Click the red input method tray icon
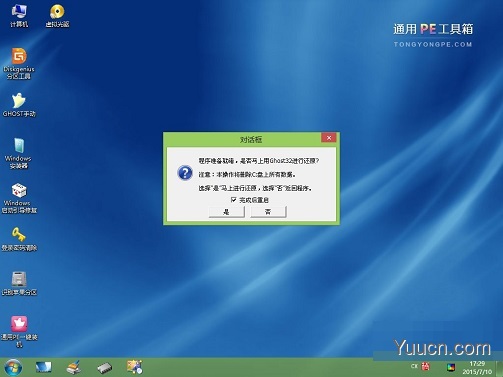503x377 pixels. [425, 367]
